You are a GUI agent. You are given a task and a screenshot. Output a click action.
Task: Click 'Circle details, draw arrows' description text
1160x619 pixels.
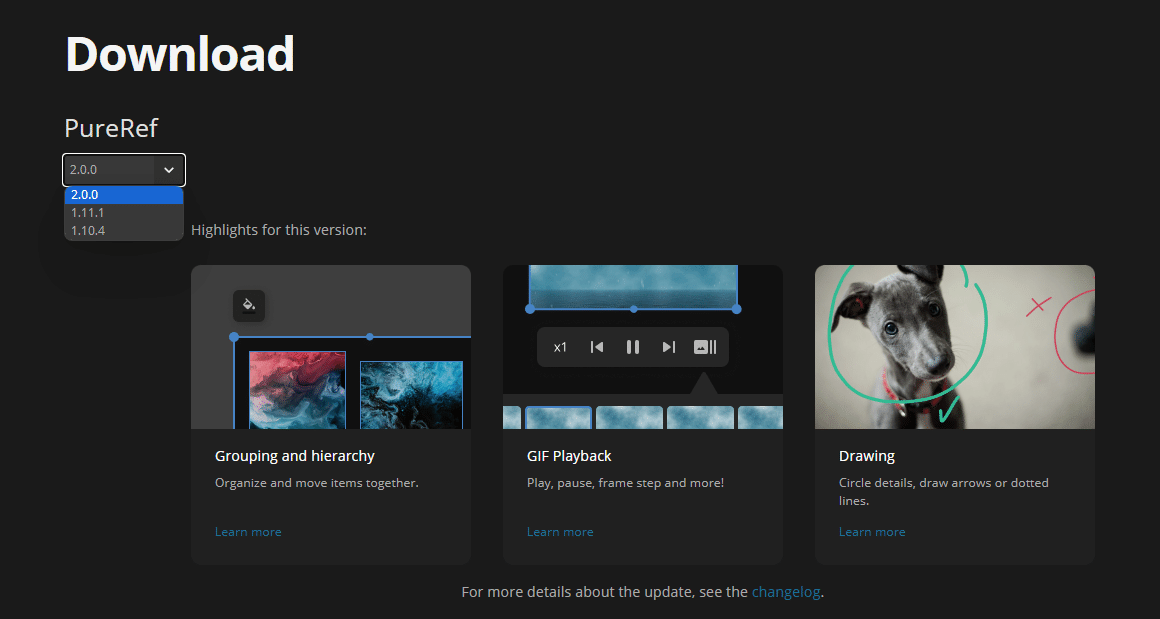[943, 492]
